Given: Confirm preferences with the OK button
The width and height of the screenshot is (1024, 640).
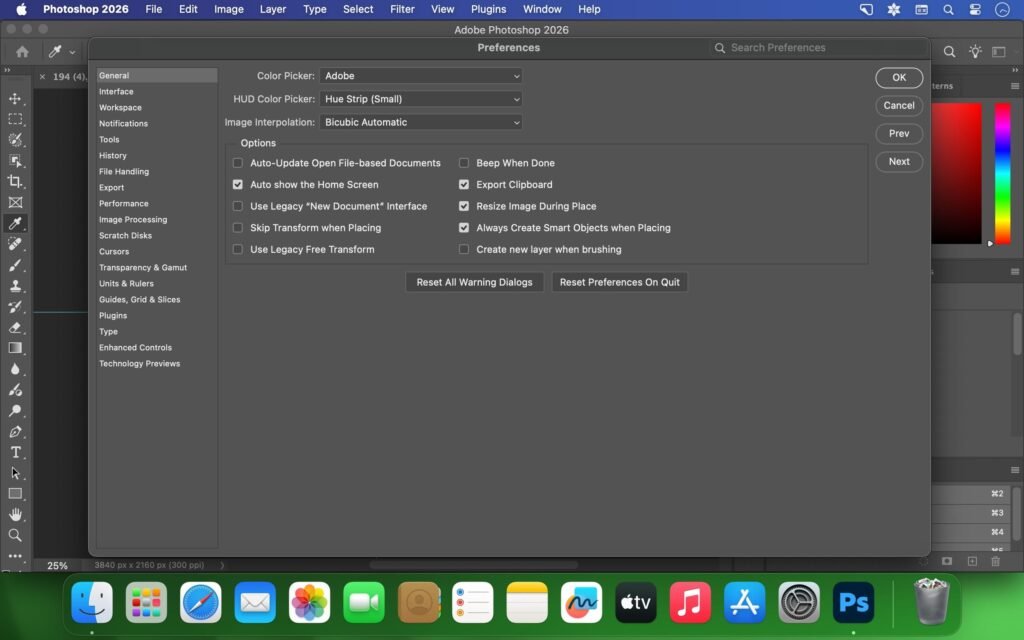Looking at the screenshot, I should pyautogui.click(x=897, y=77).
